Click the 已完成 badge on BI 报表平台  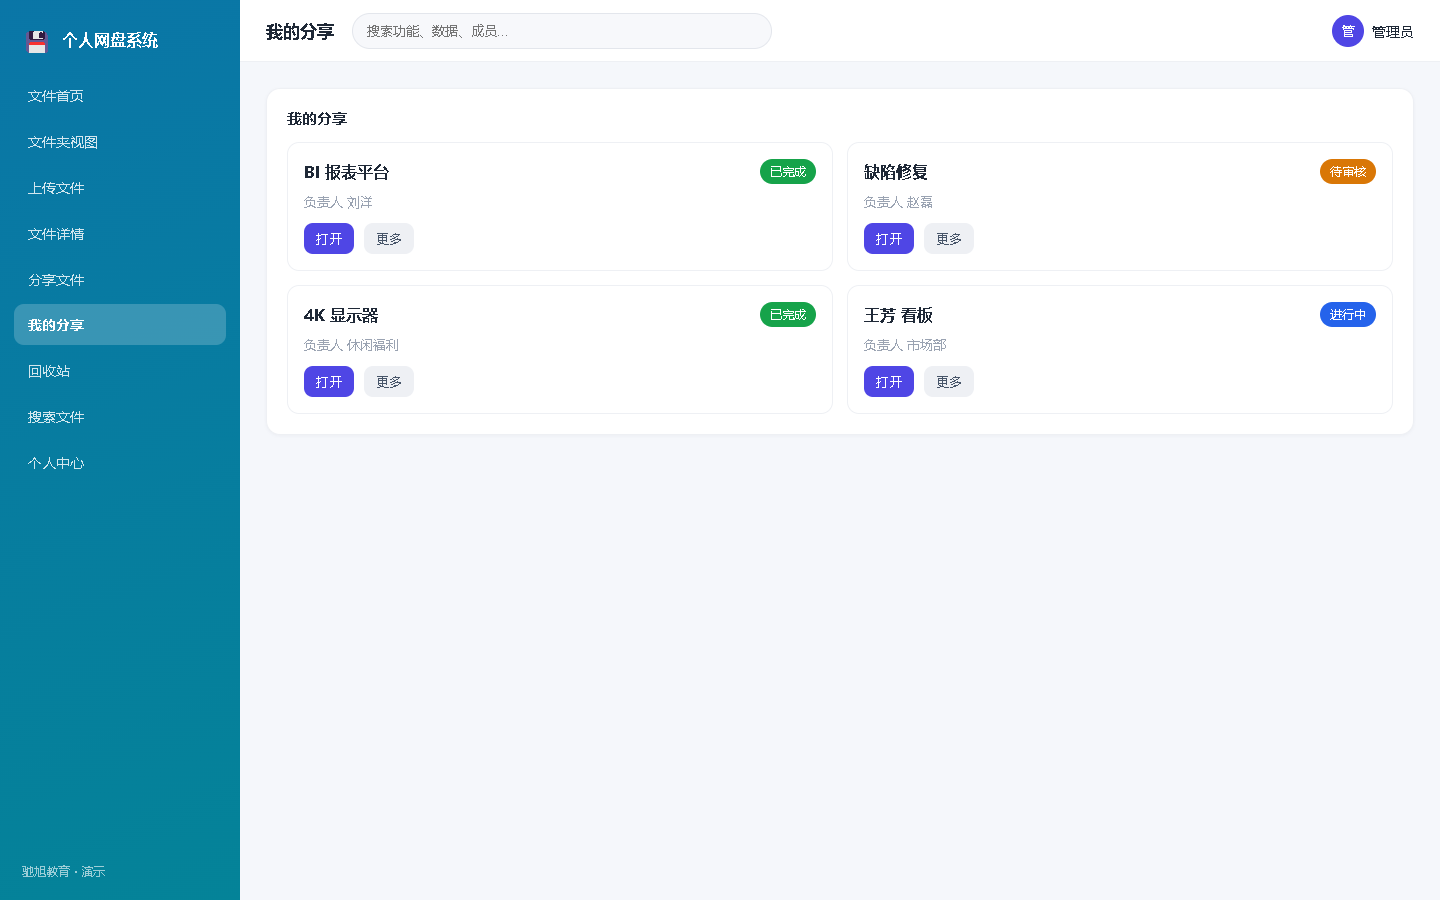[788, 172]
